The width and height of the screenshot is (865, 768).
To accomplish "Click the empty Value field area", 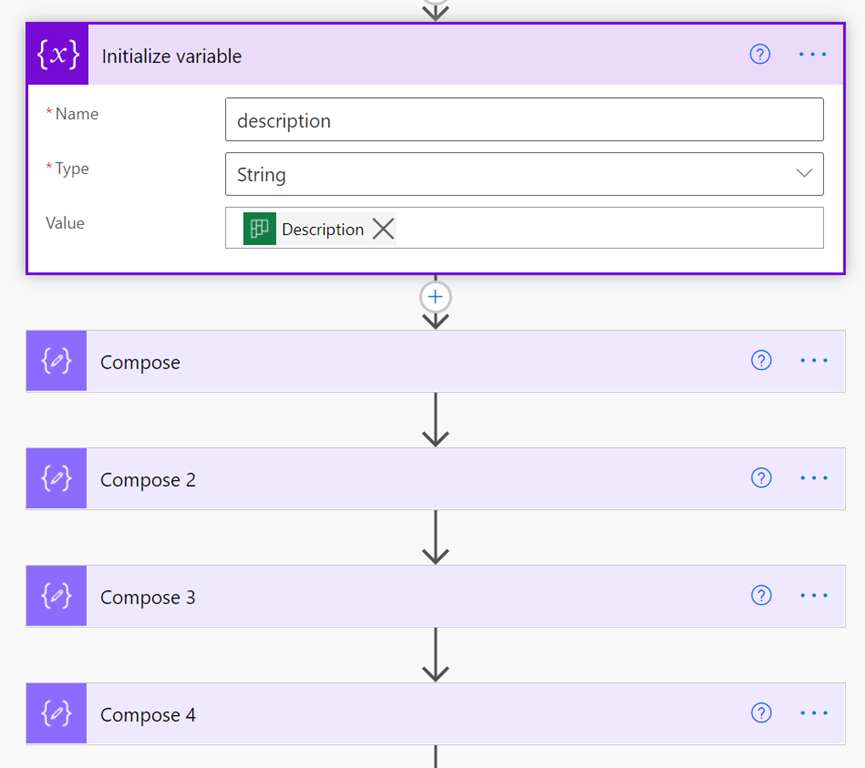I will coord(610,229).
